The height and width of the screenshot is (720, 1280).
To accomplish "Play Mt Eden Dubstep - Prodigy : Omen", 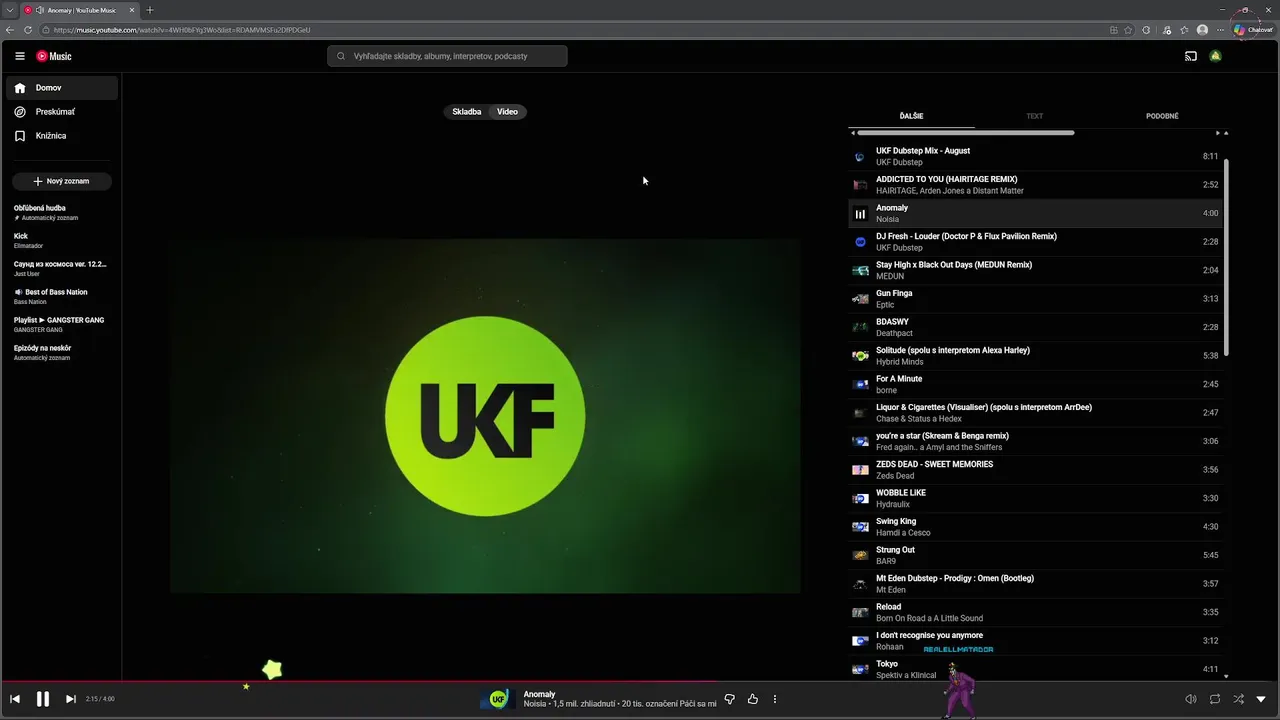I will (1035, 584).
